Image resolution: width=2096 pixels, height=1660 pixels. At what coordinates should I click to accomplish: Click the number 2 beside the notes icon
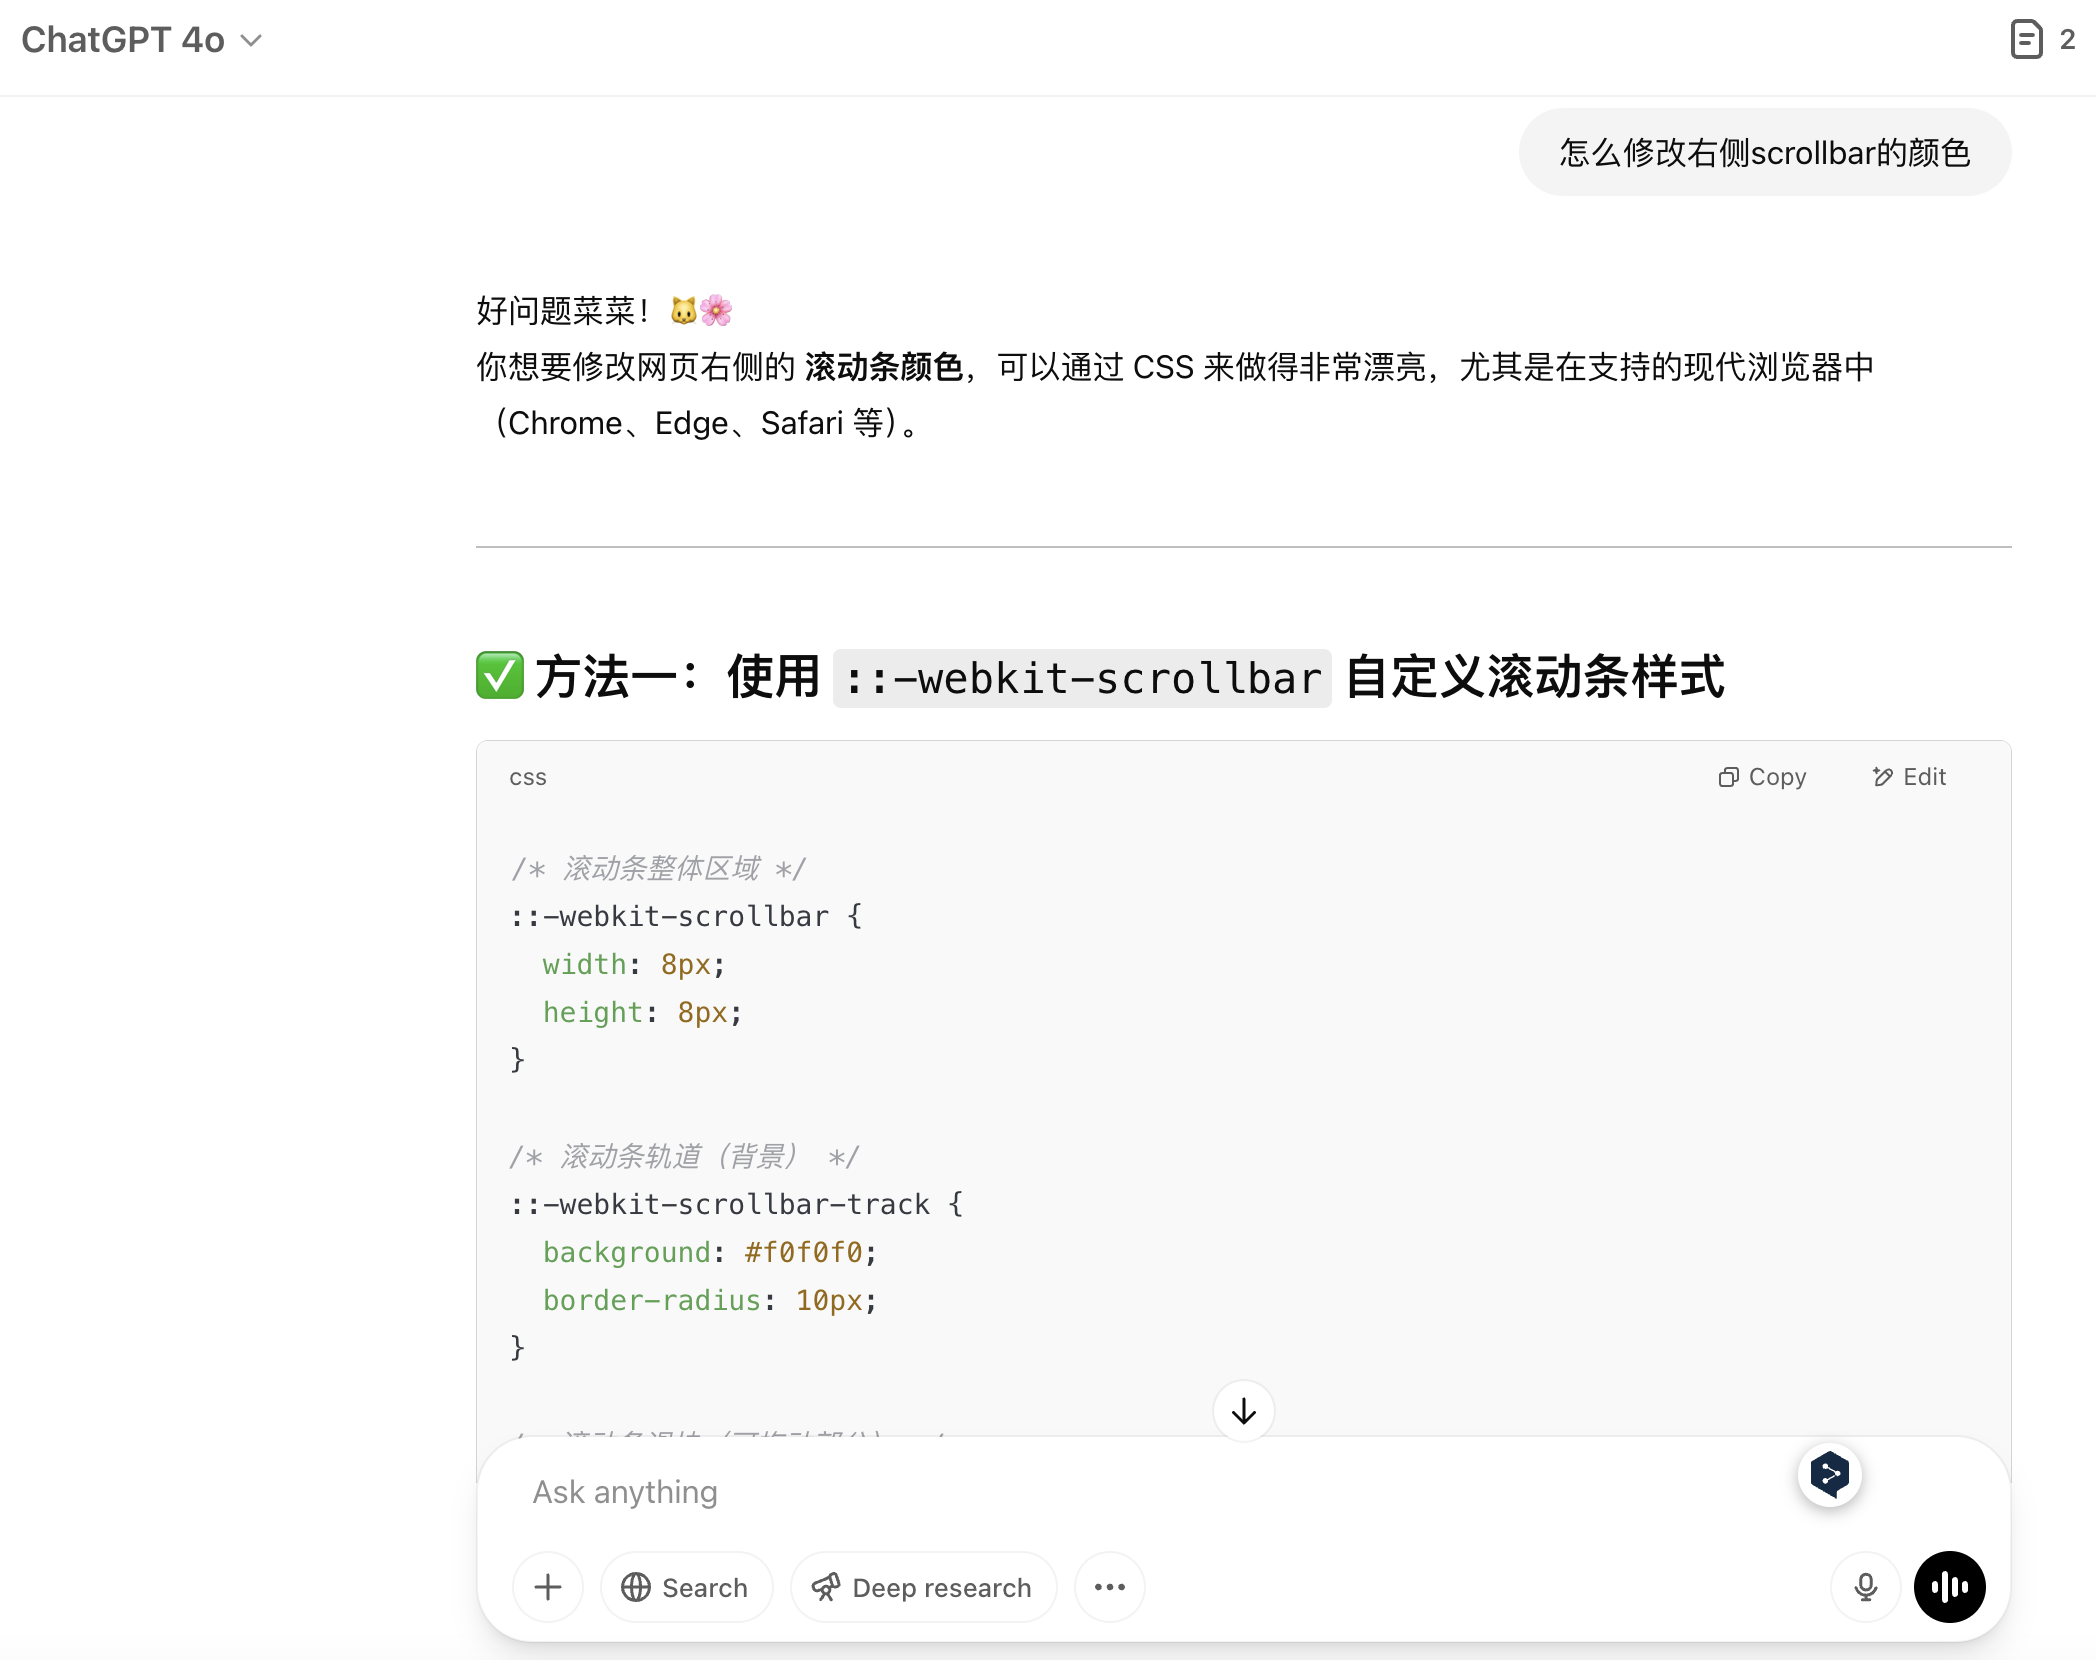click(2067, 40)
